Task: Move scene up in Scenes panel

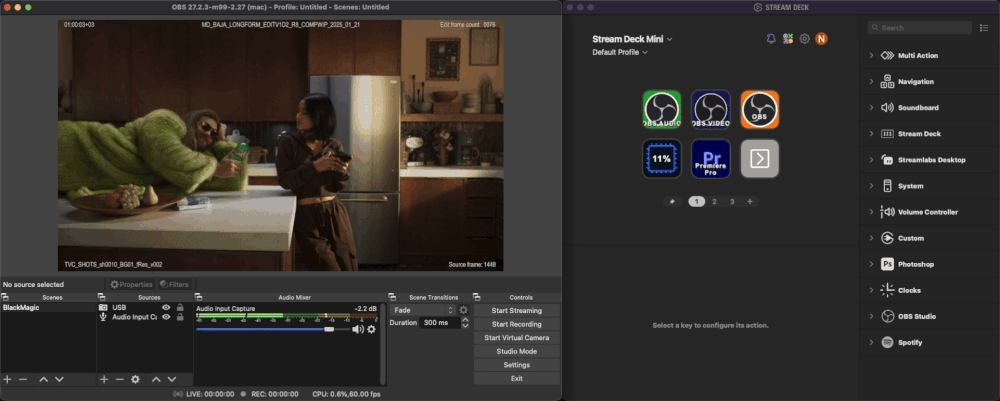Action: (x=43, y=379)
